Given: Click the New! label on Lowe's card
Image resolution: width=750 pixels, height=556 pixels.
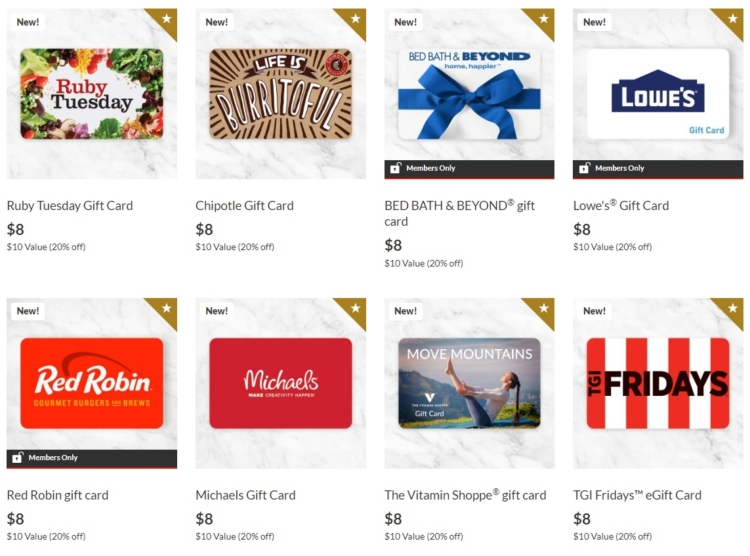Looking at the screenshot, I should tap(595, 22).
